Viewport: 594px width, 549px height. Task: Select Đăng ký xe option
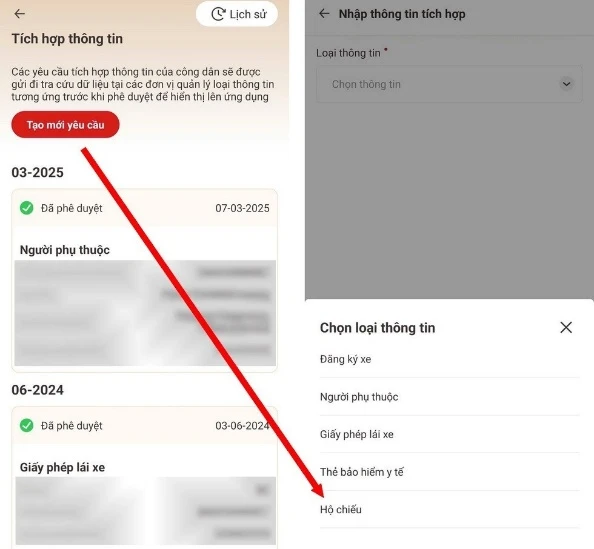pyautogui.click(x=450, y=359)
